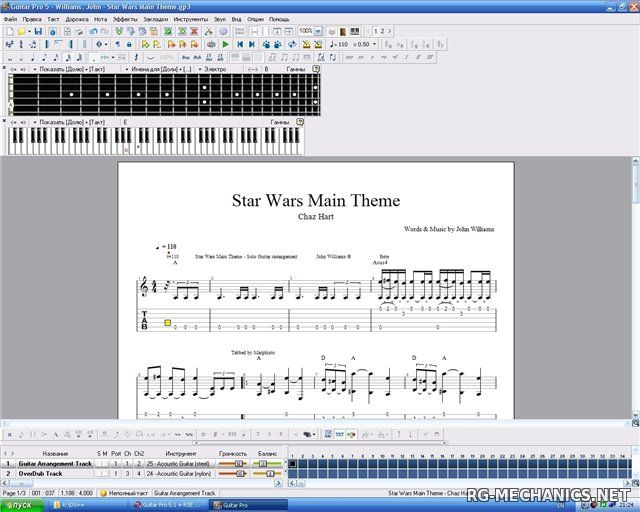Select the OverDub Track row name
640x512 pixels.
42,473
